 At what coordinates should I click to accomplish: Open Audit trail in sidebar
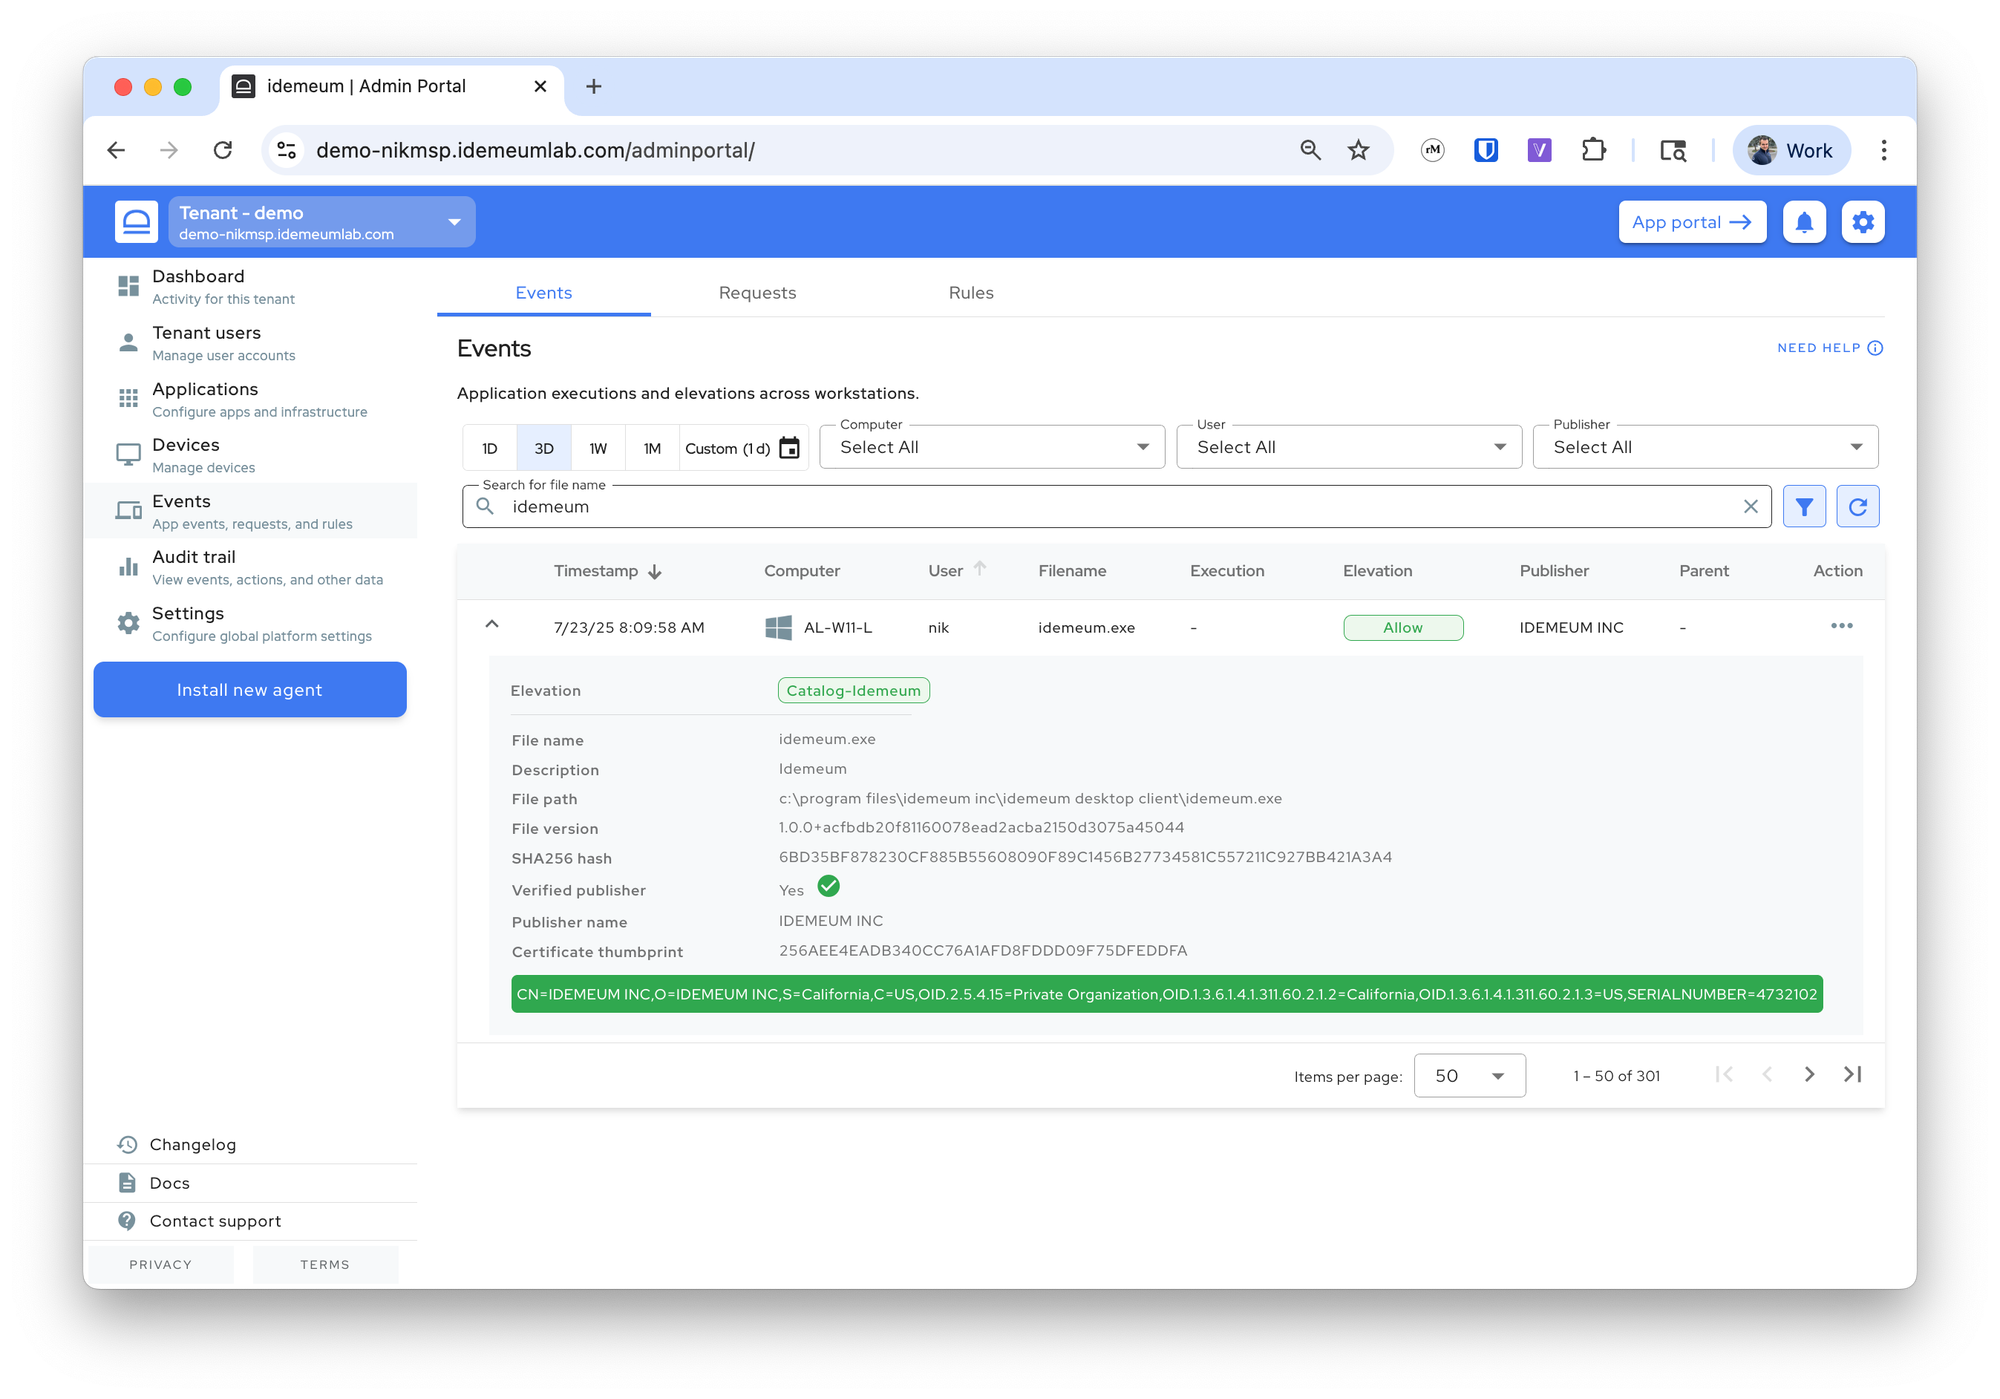[250, 567]
